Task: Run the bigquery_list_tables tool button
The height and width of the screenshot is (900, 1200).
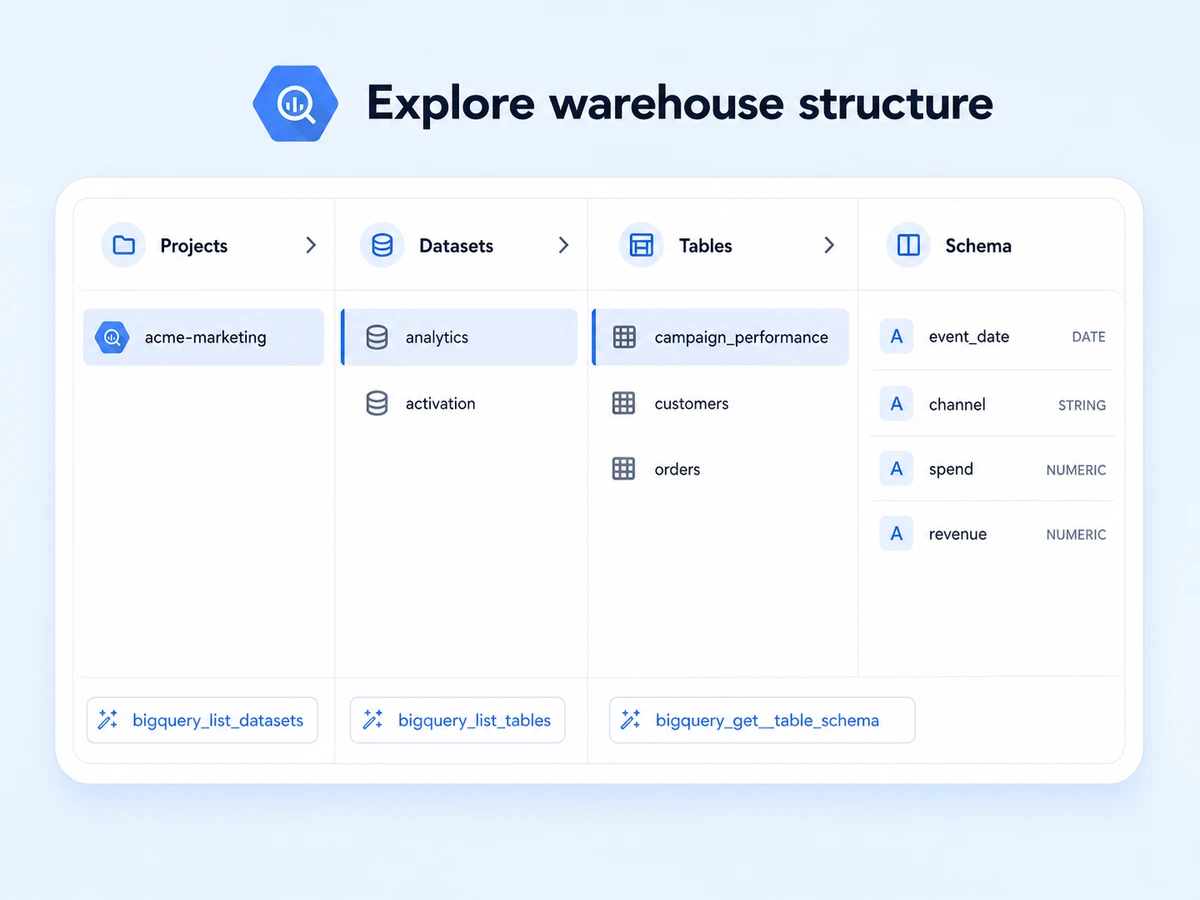Action: point(457,720)
